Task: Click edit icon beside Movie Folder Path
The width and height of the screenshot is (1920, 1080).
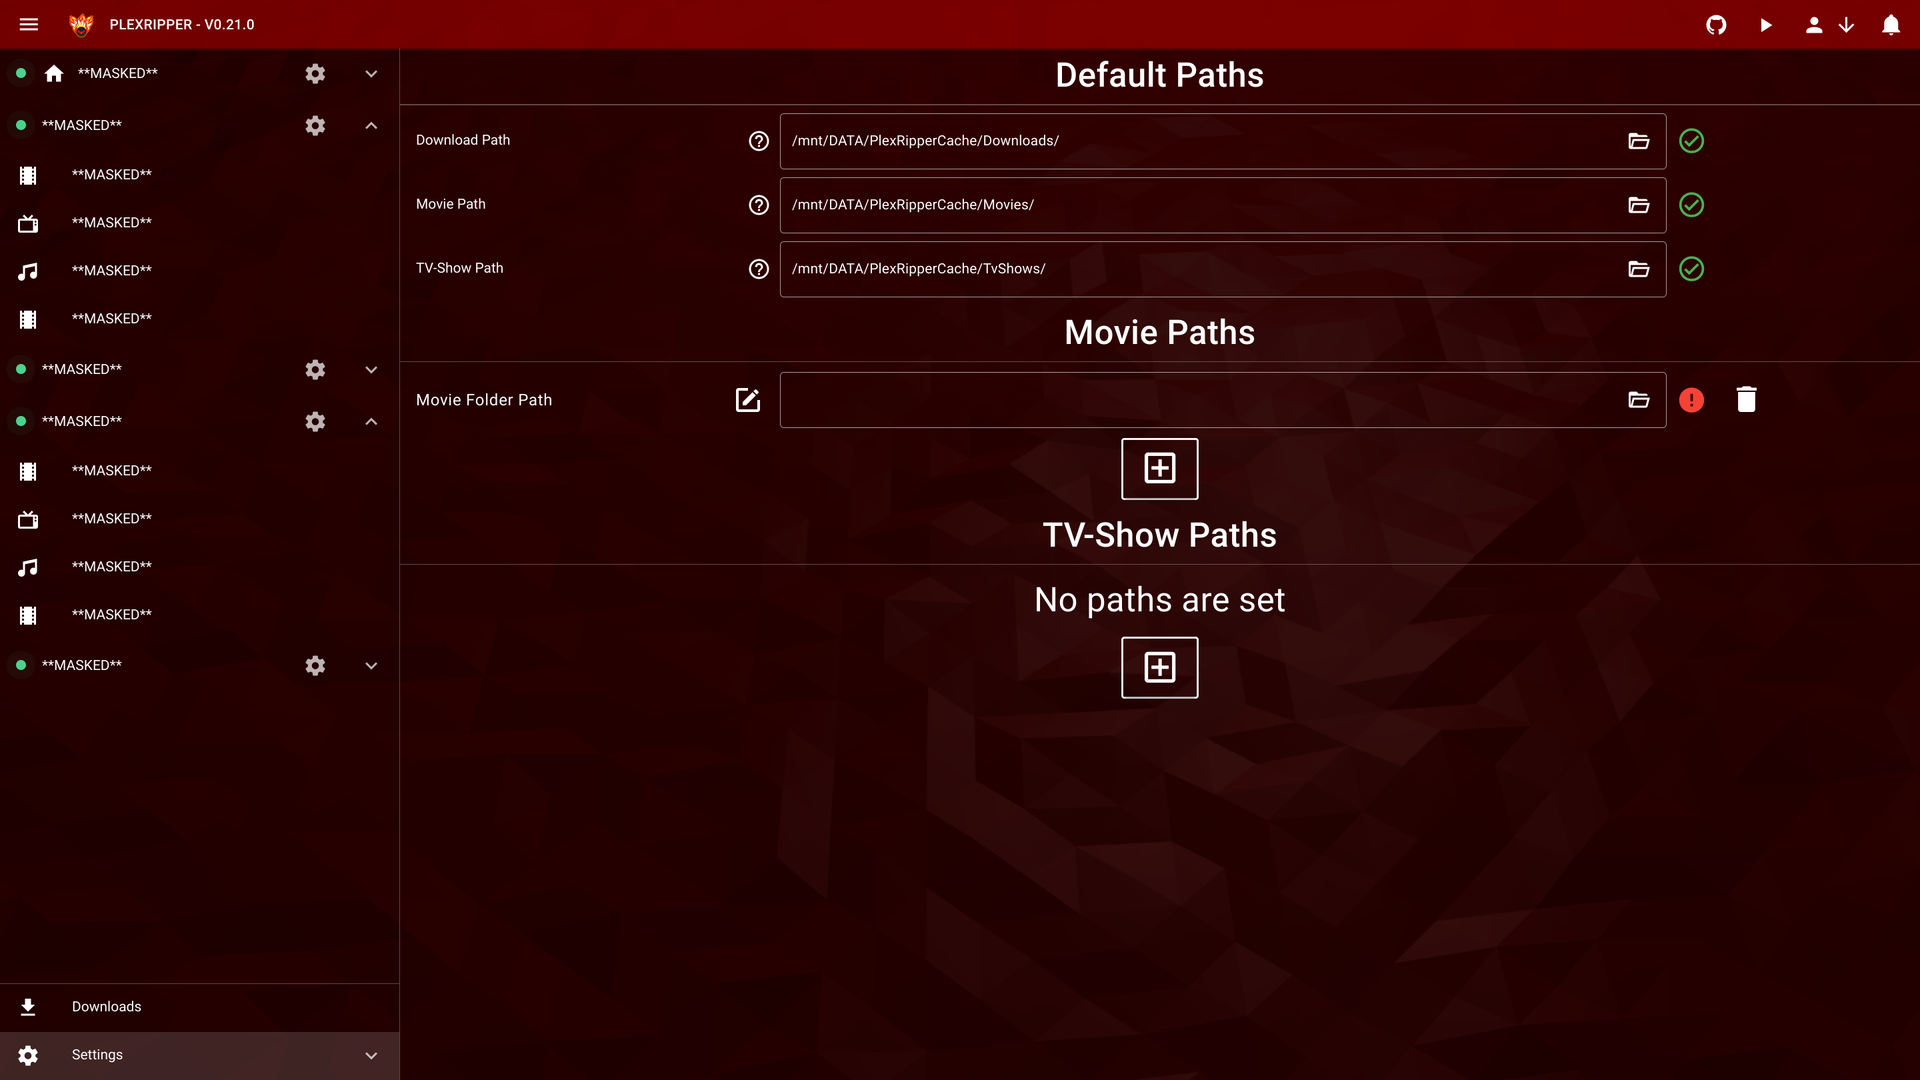Action: (x=748, y=400)
